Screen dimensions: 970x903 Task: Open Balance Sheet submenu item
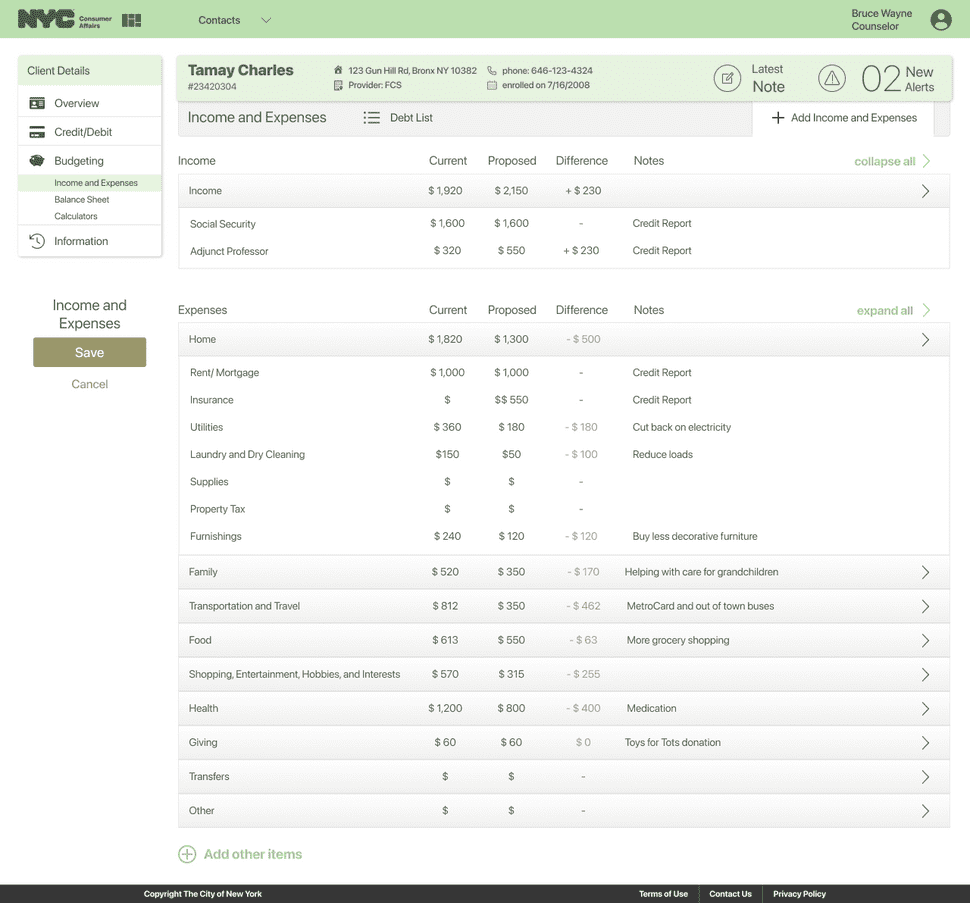tap(82, 200)
